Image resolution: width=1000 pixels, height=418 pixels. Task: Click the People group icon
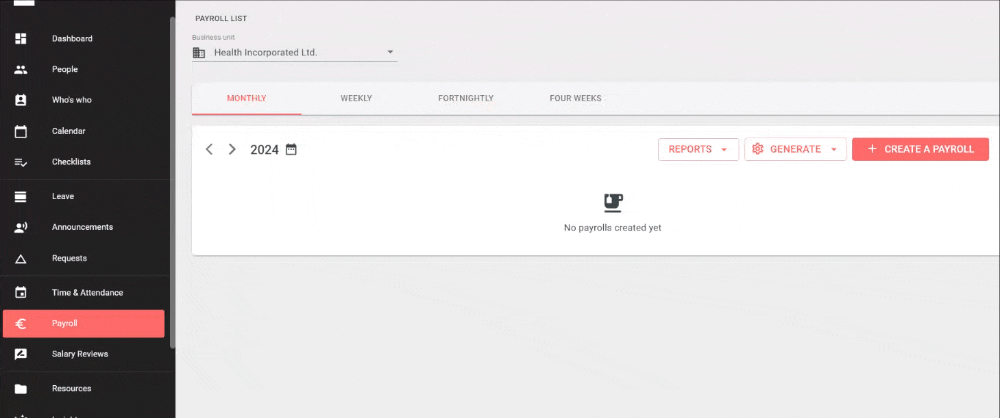coord(20,70)
